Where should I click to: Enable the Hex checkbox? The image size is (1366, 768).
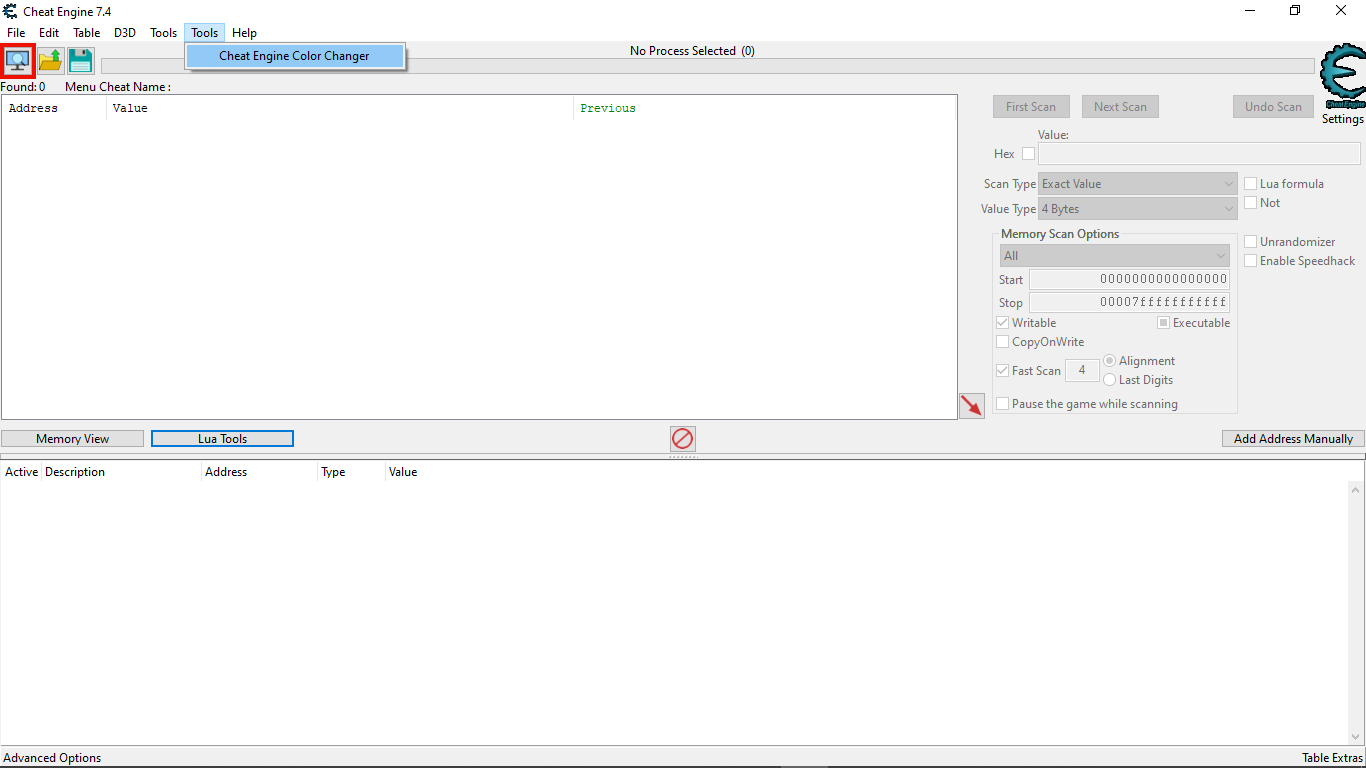pos(1028,153)
